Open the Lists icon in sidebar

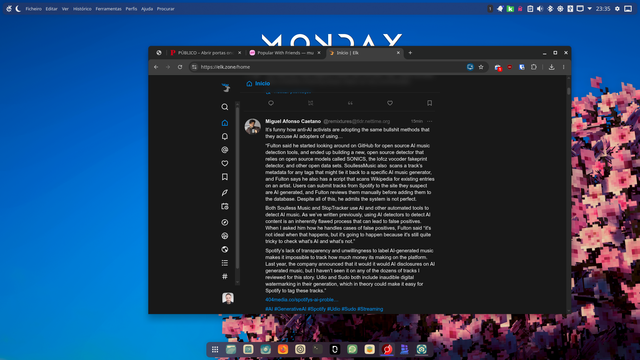click(x=224, y=263)
